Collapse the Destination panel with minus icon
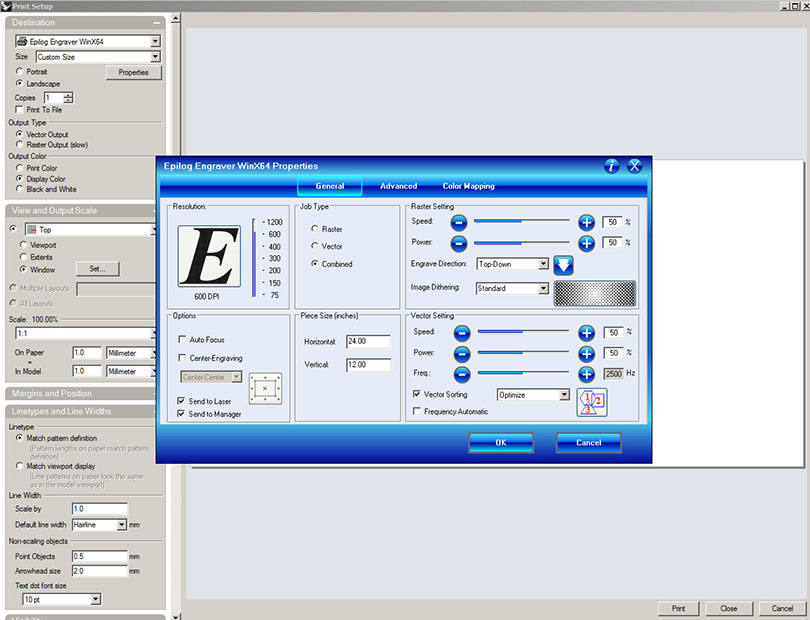This screenshot has height=620, width=810. [157, 23]
